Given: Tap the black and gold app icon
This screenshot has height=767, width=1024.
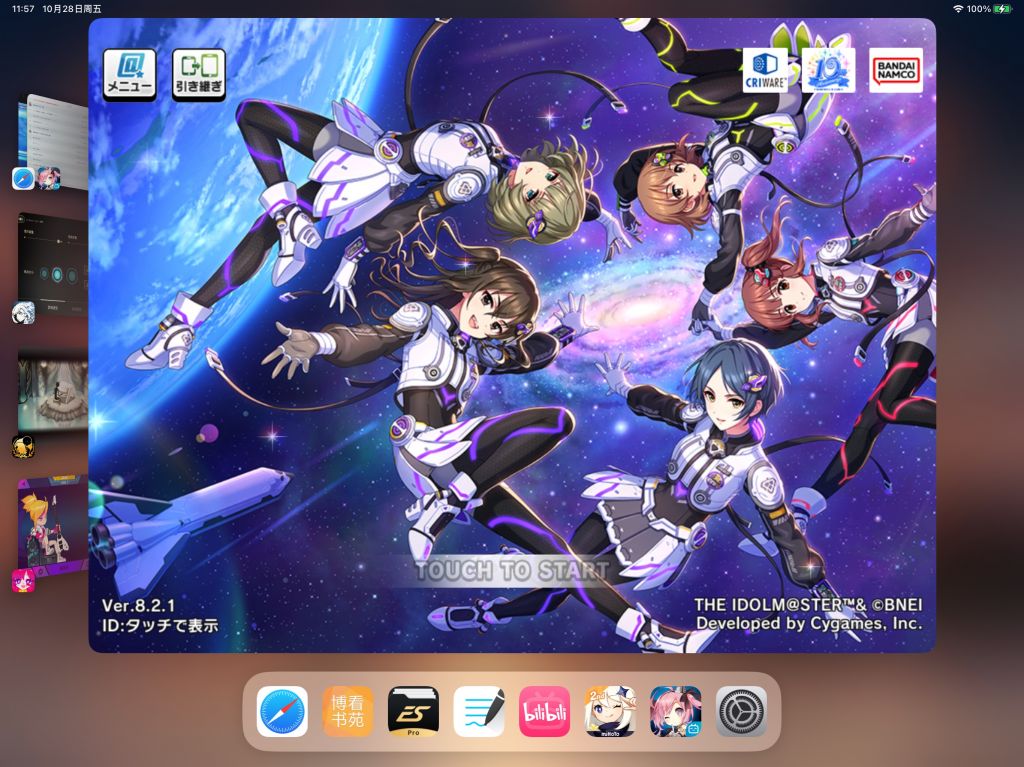Looking at the screenshot, I should (24, 447).
